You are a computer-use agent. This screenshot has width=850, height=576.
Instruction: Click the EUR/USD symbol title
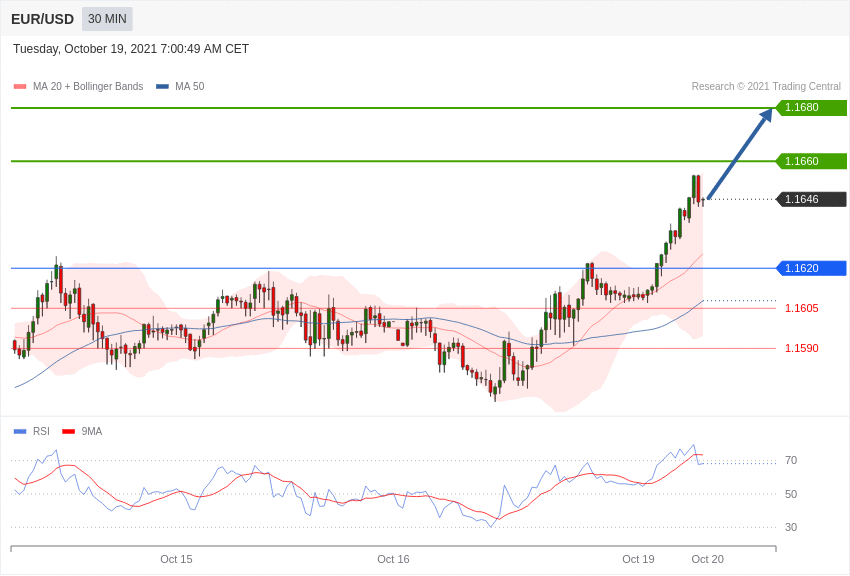click(x=42, y=20)
